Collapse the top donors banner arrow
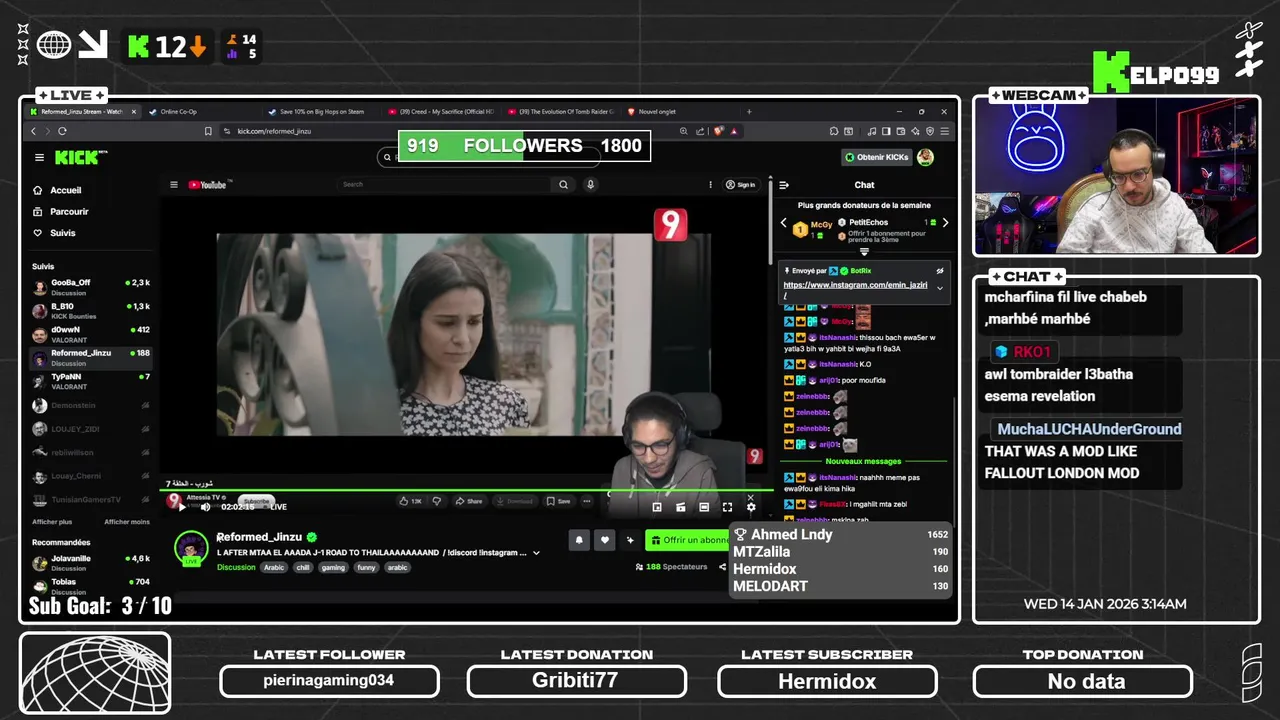The image size is (1280, 720). tap(865, 251)
